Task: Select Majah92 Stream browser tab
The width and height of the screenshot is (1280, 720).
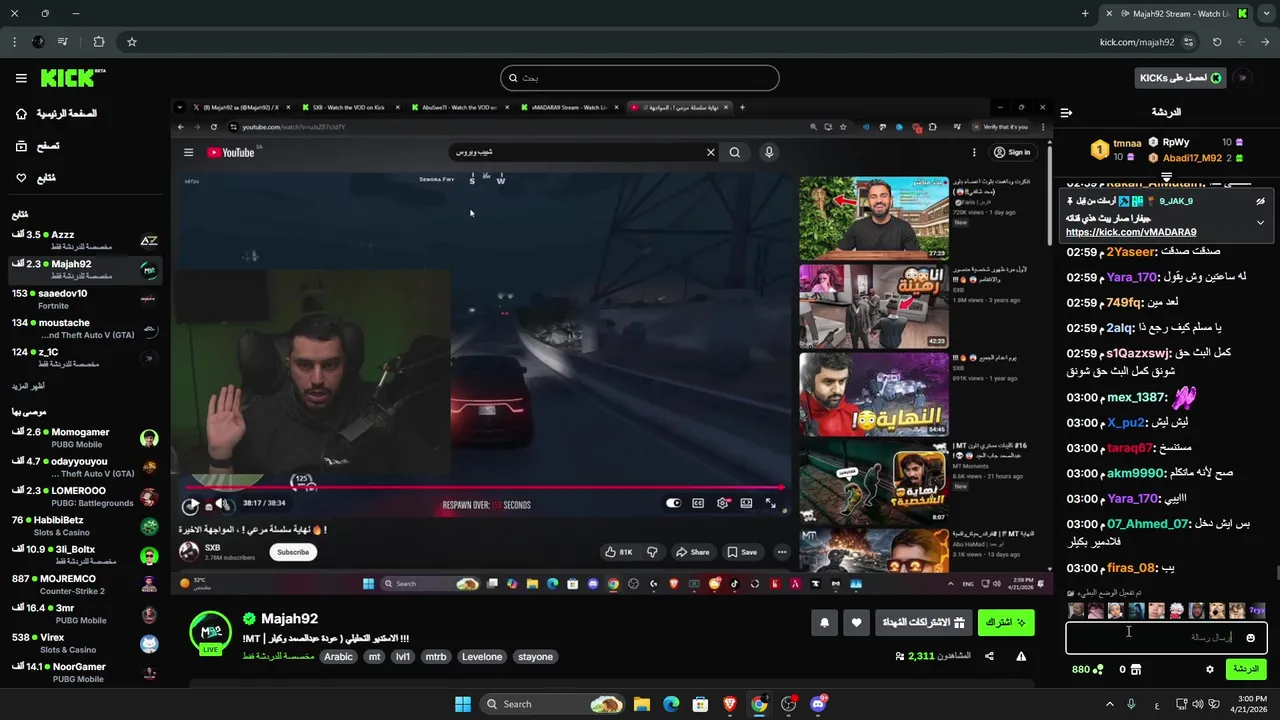Action: click(1177, 14)
